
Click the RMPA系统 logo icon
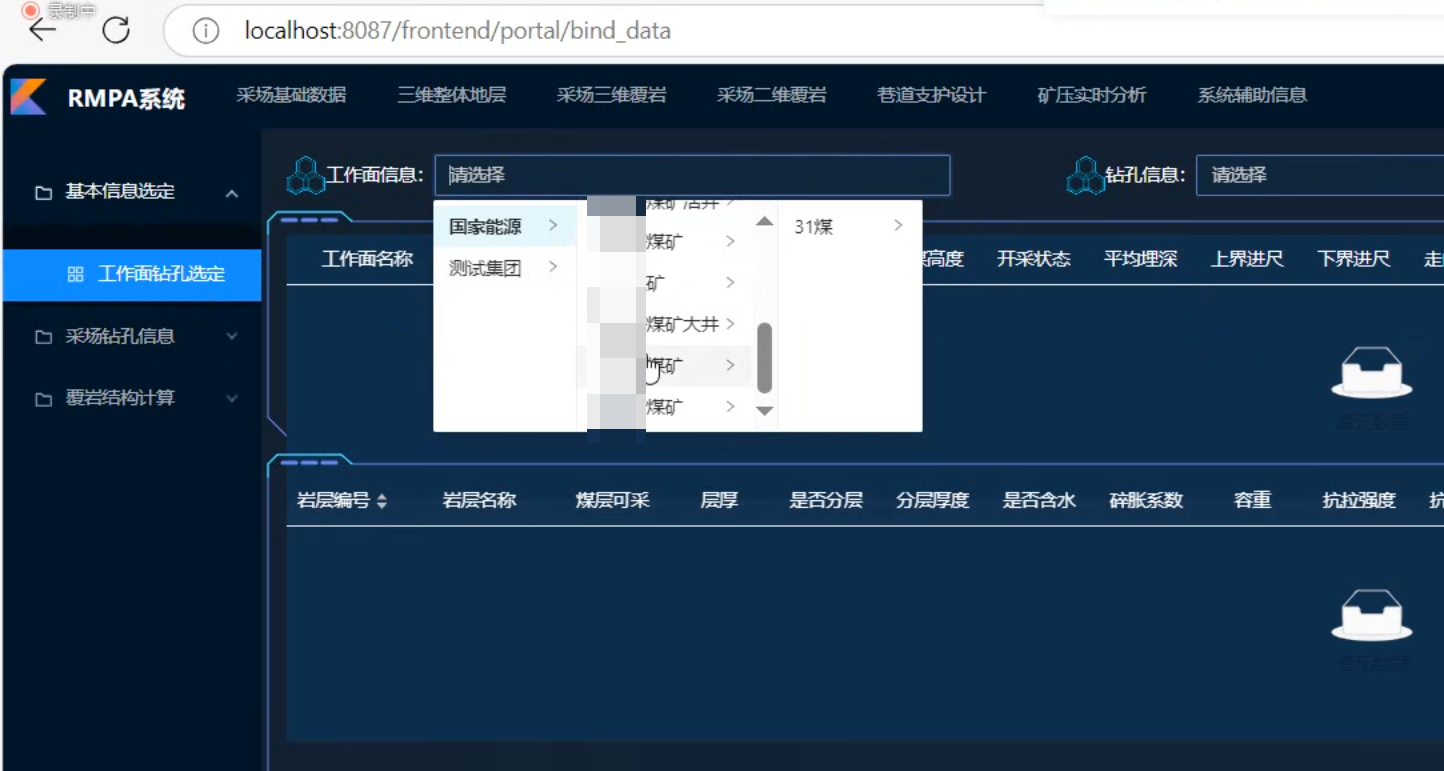click(29, 97)
